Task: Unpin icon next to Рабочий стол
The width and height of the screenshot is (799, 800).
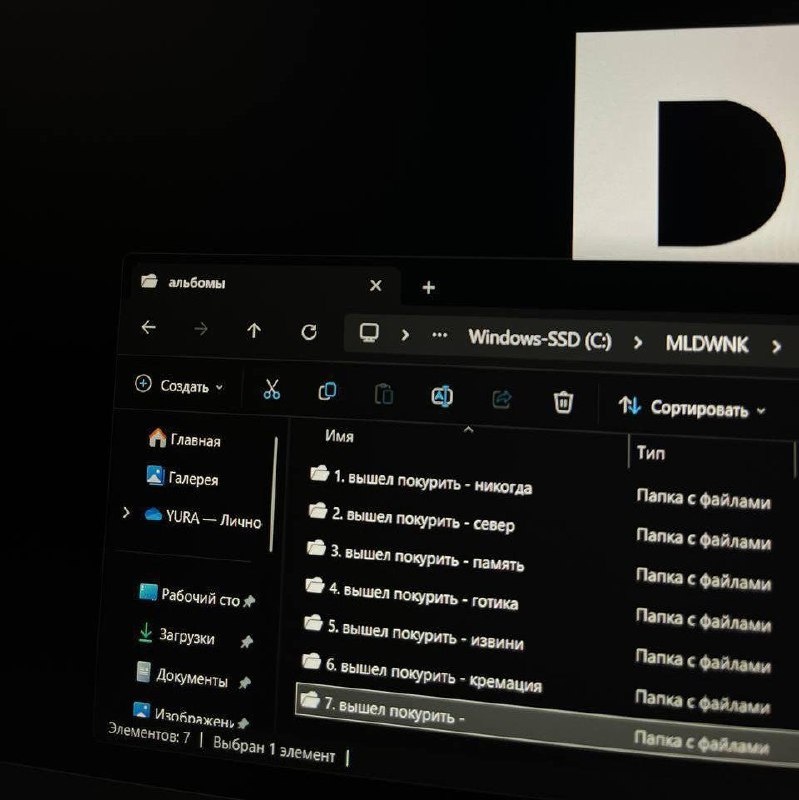Action: tap(249, 602)
